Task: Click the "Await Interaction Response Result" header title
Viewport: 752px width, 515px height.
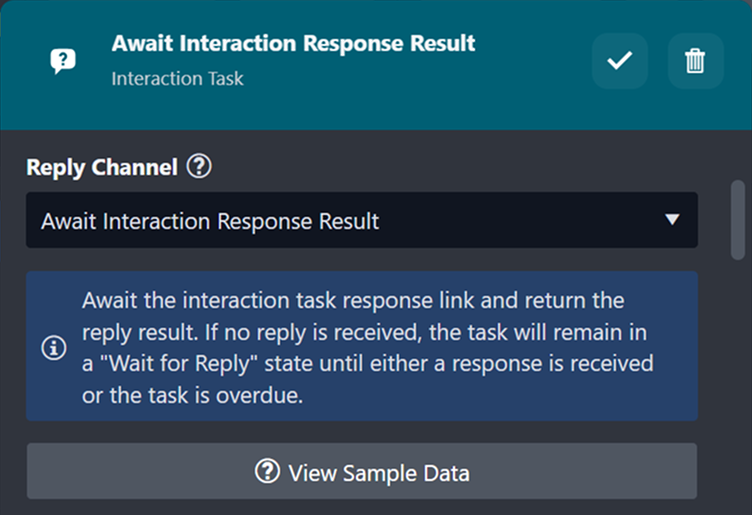Action: pos(293,44)
